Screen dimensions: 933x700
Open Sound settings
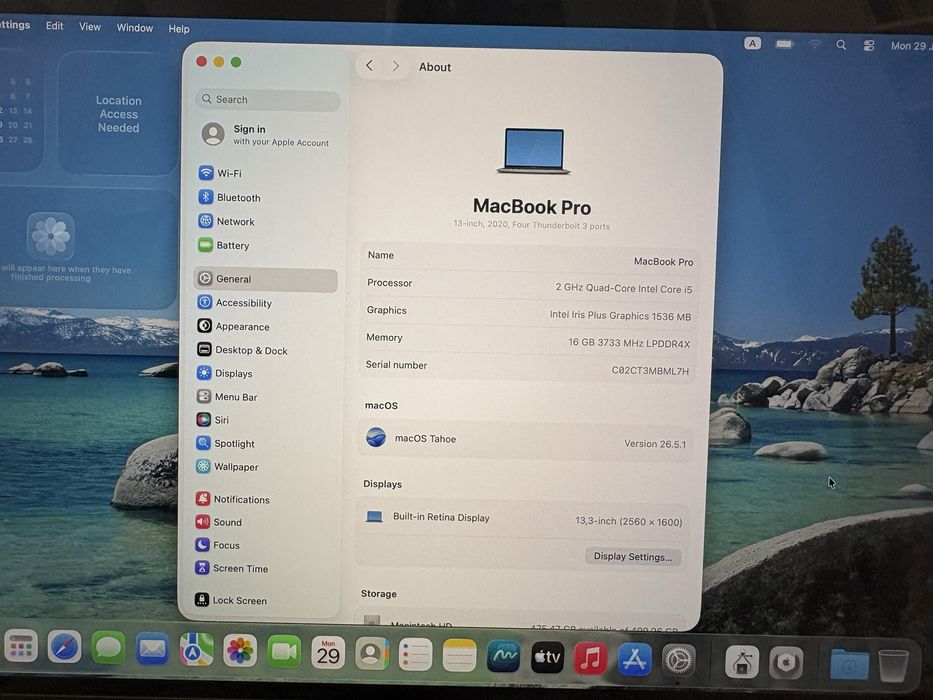[x=218, y=522]
